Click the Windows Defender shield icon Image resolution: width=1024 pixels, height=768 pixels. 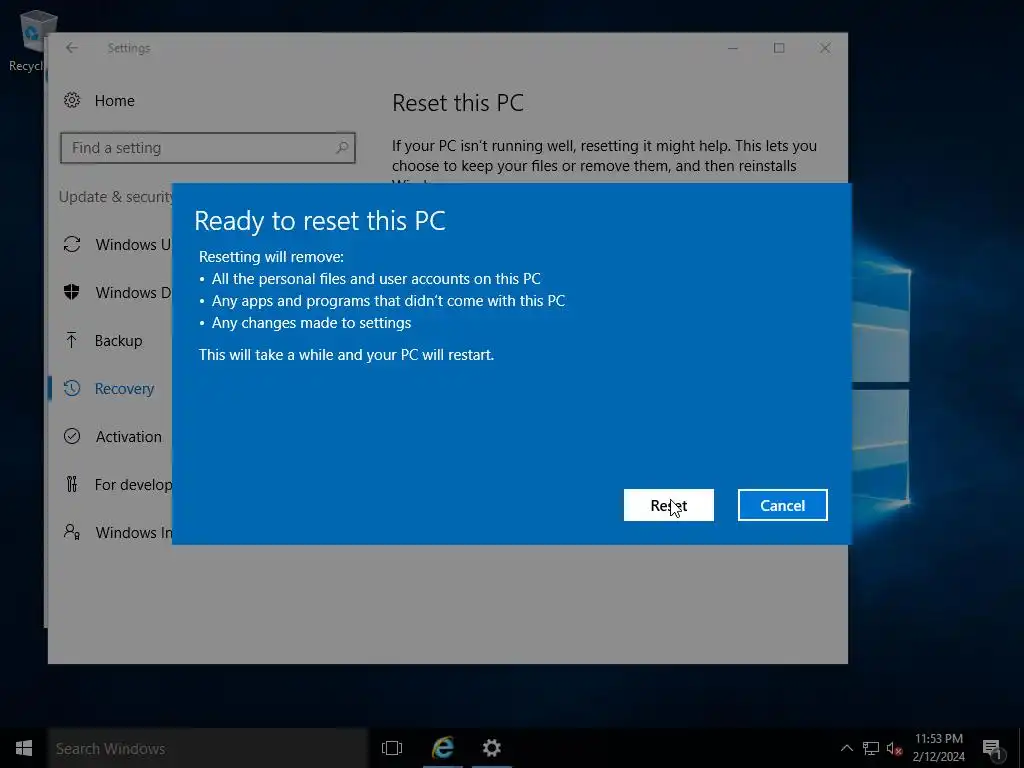pos(72,292)
